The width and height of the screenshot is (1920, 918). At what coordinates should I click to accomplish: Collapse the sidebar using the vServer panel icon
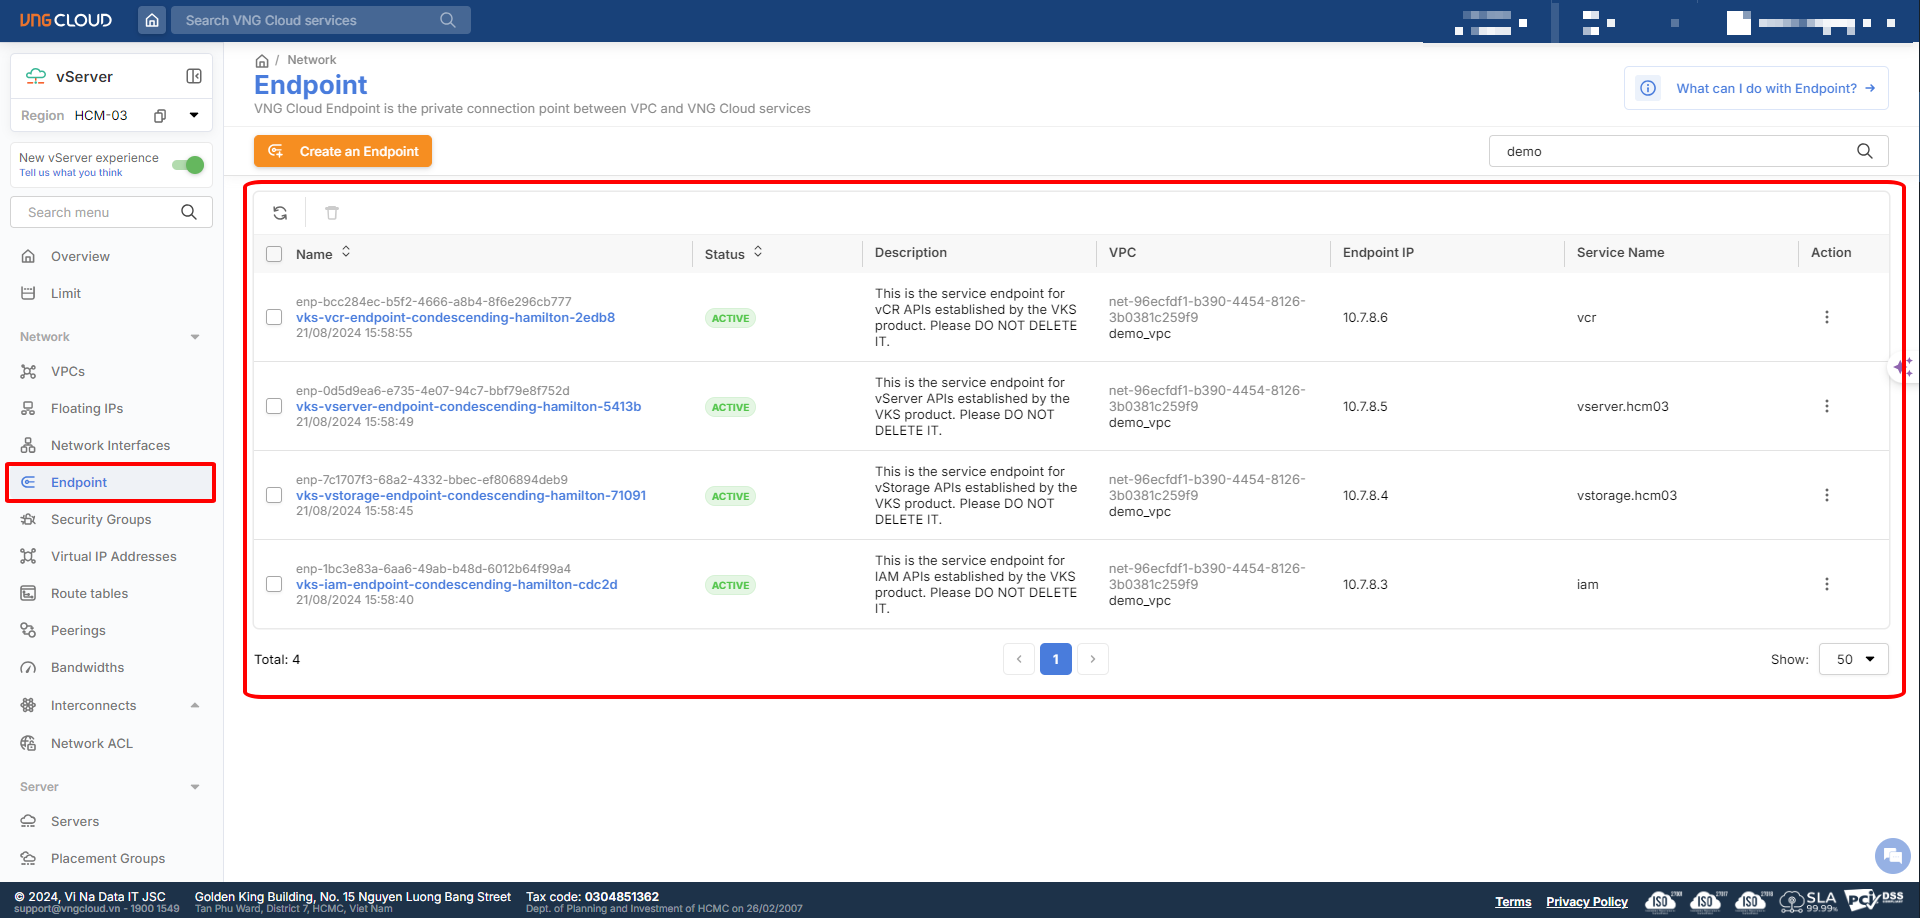tap(194, 76)
